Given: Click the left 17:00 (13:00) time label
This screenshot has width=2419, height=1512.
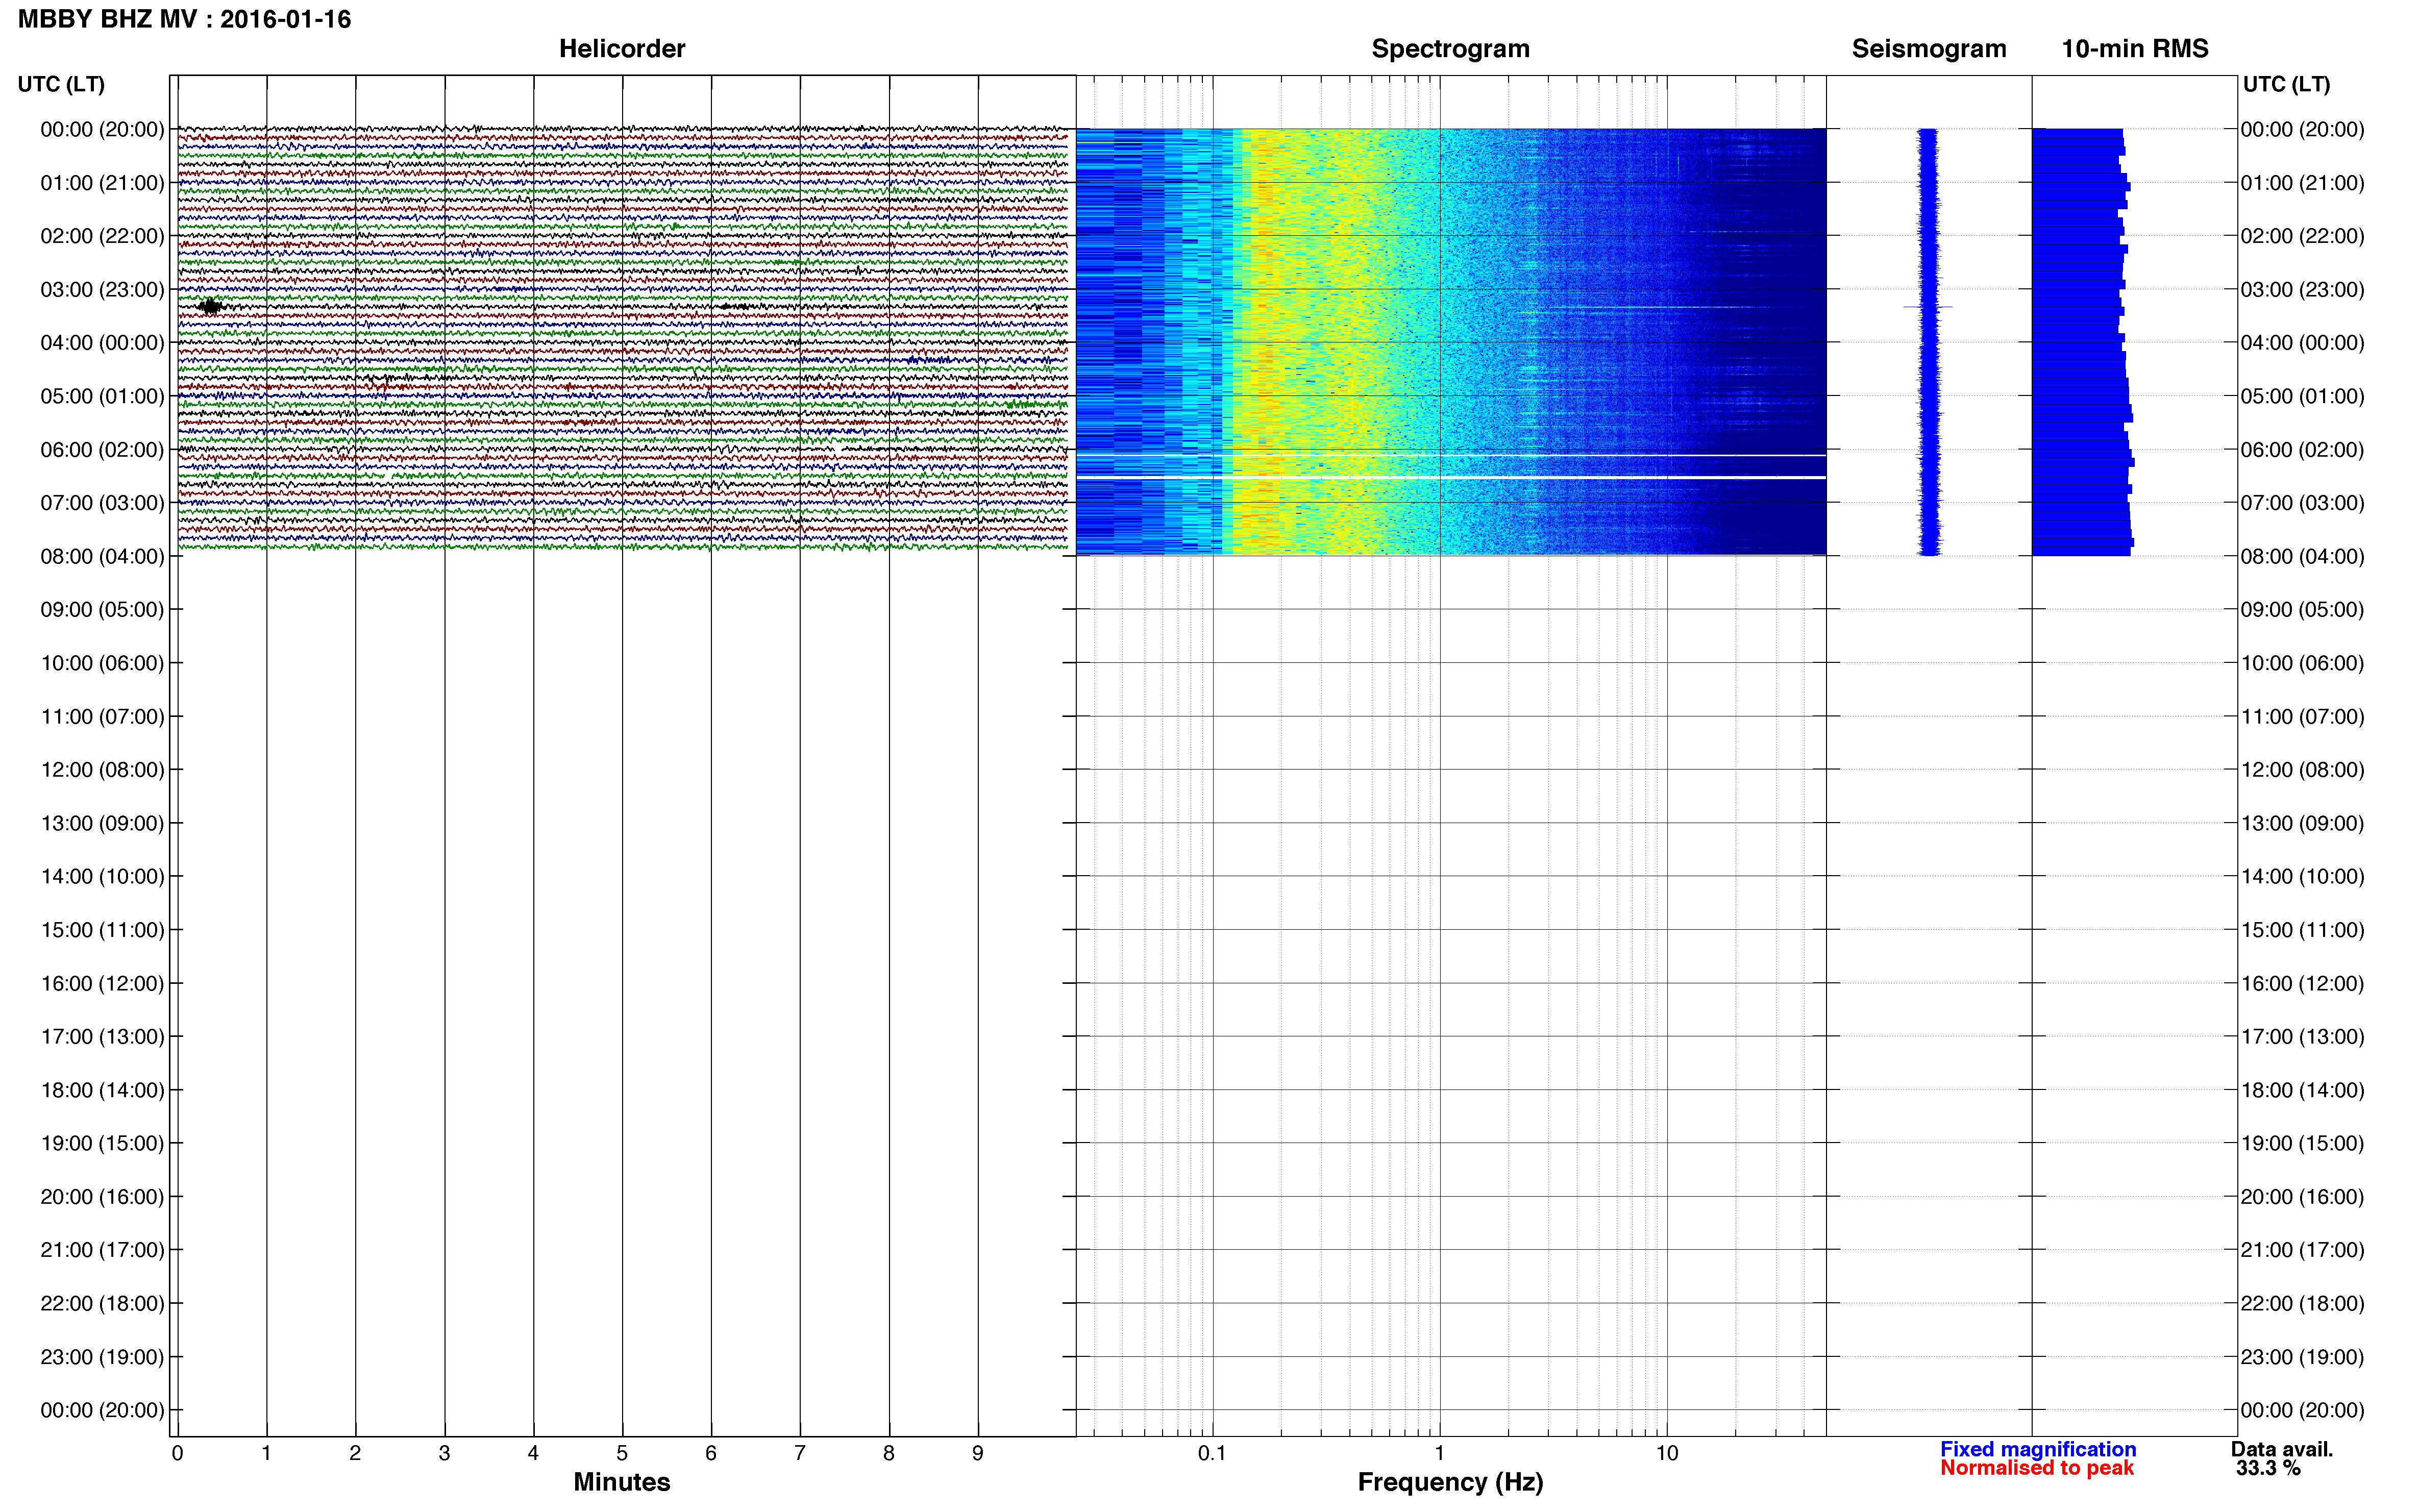Looking at the screenshot, I should tap(102, 1036).
